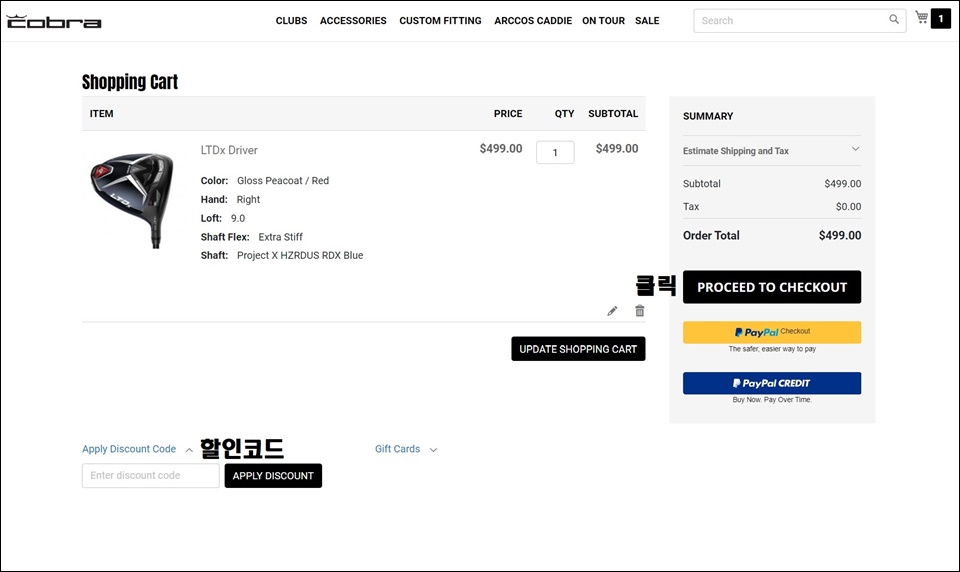
Task: Click the Cobra logo
Action: coord(54,20)
